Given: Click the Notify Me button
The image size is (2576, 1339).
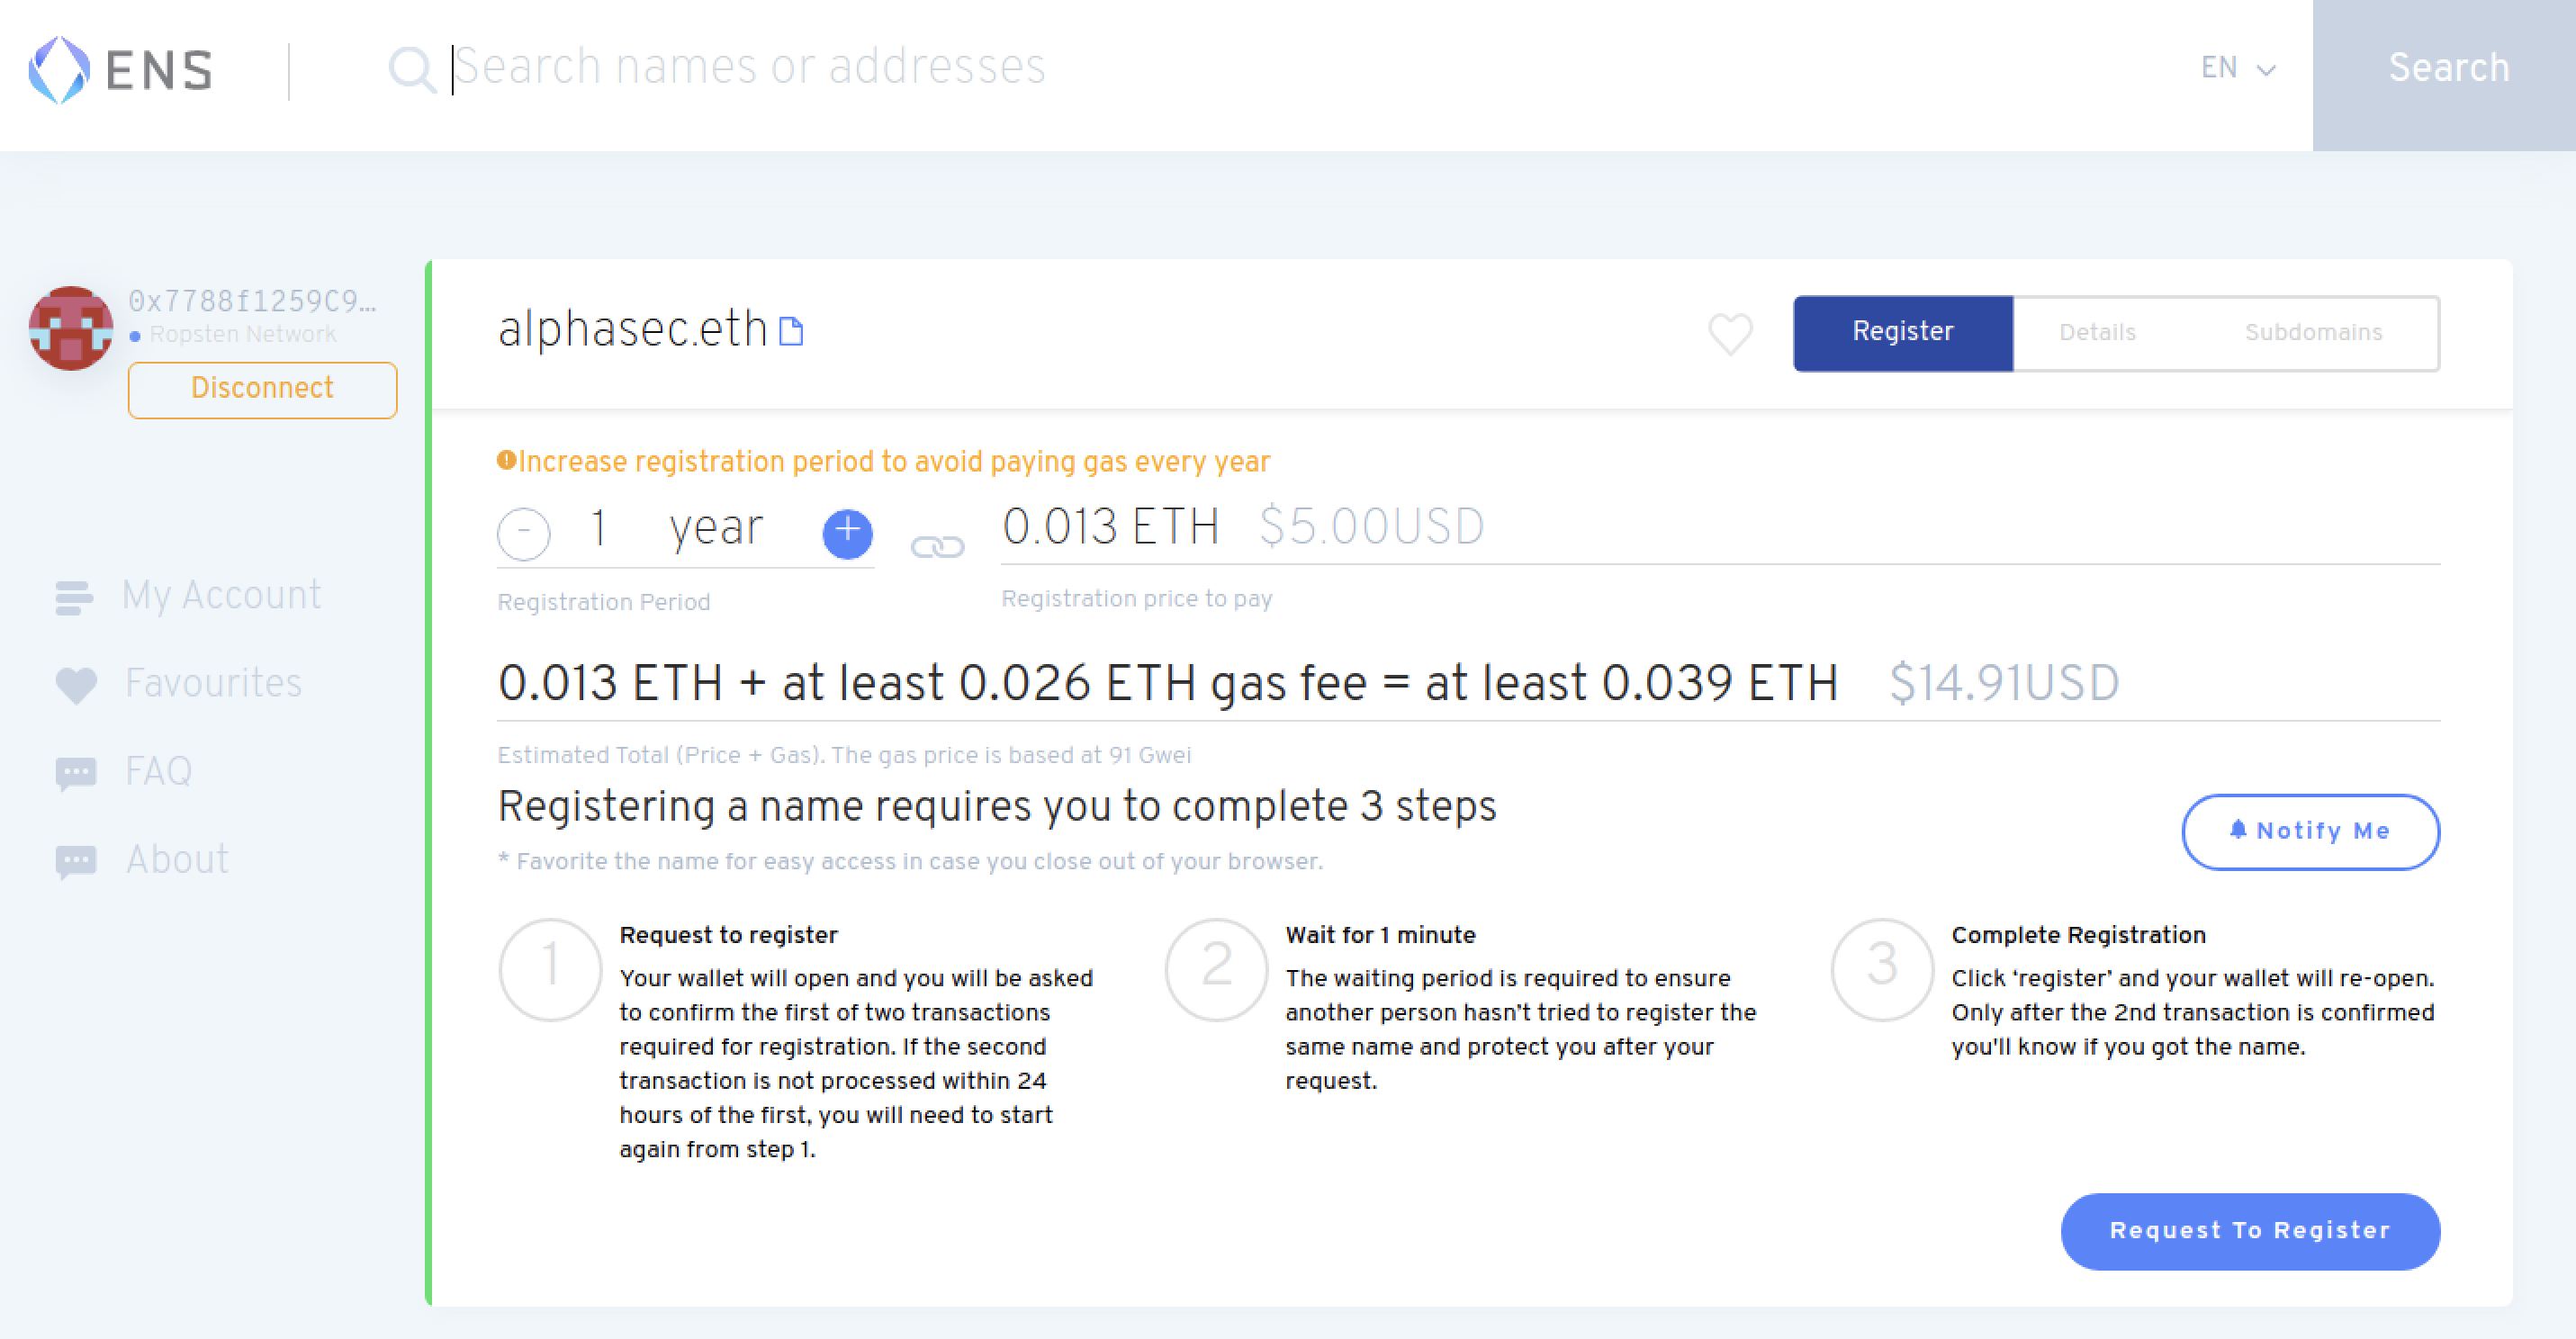Looking at the screenshot, I should 2309,831.
